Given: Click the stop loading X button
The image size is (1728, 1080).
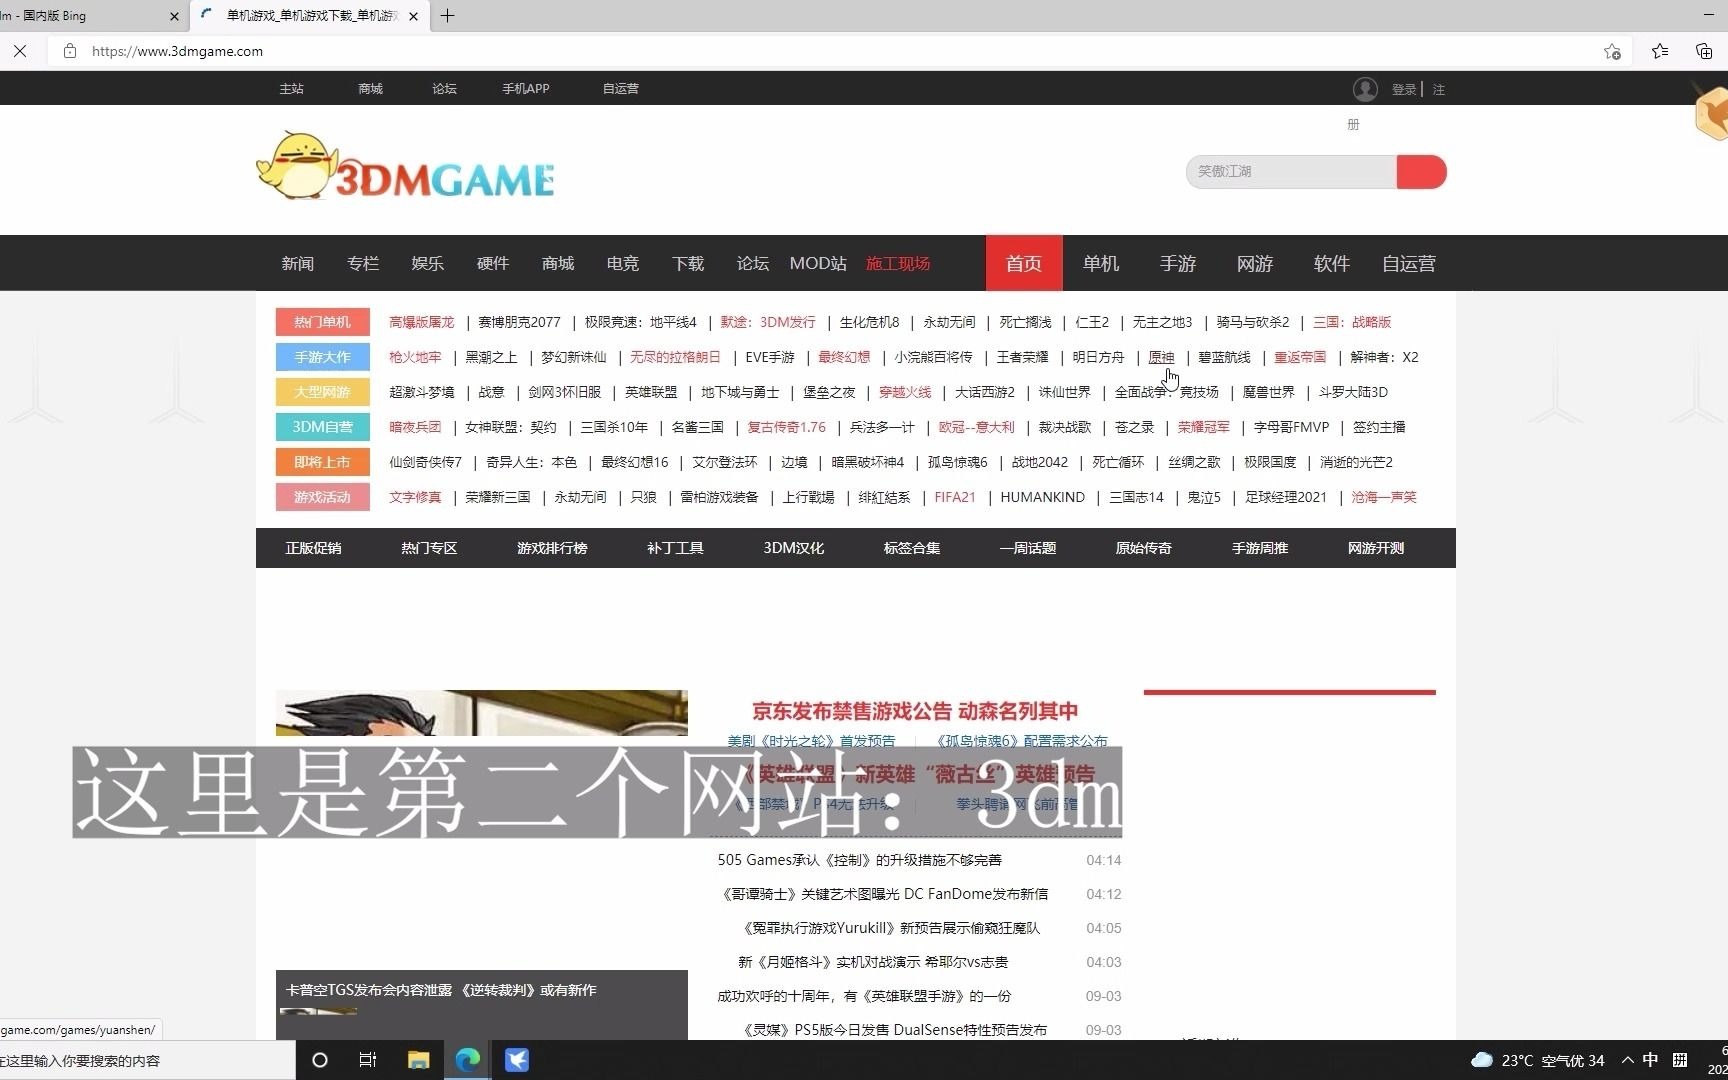Looking at the screenshot, I should tap(20, 51).
